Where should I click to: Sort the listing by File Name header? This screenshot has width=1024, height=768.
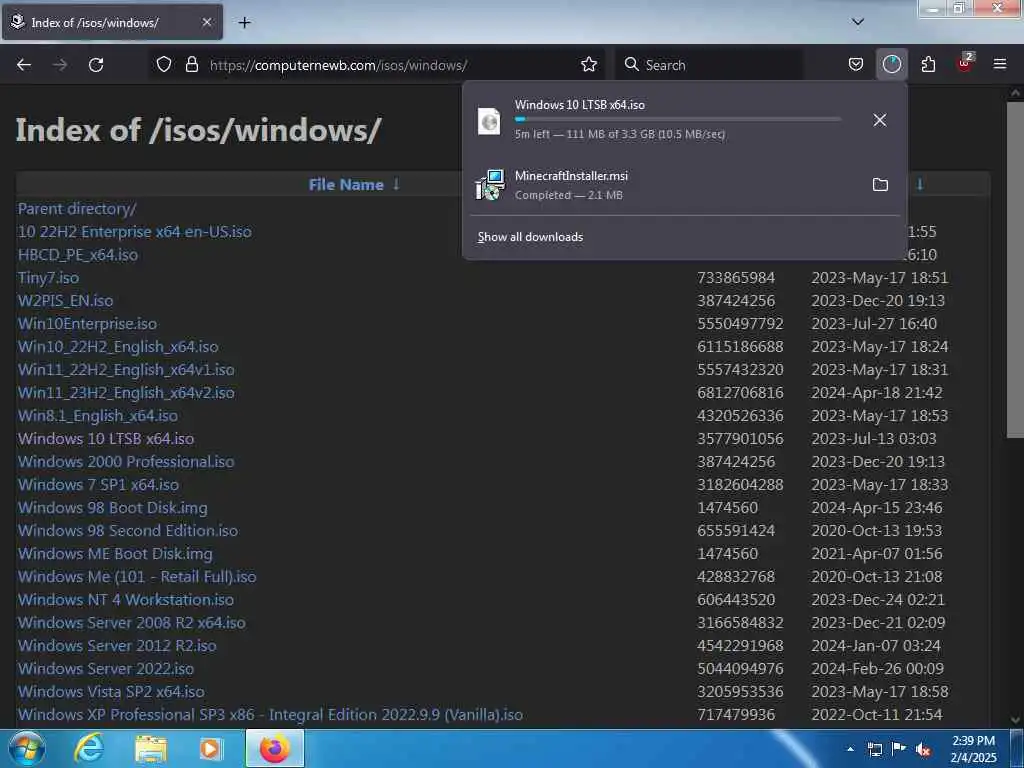tap(346, 185)
